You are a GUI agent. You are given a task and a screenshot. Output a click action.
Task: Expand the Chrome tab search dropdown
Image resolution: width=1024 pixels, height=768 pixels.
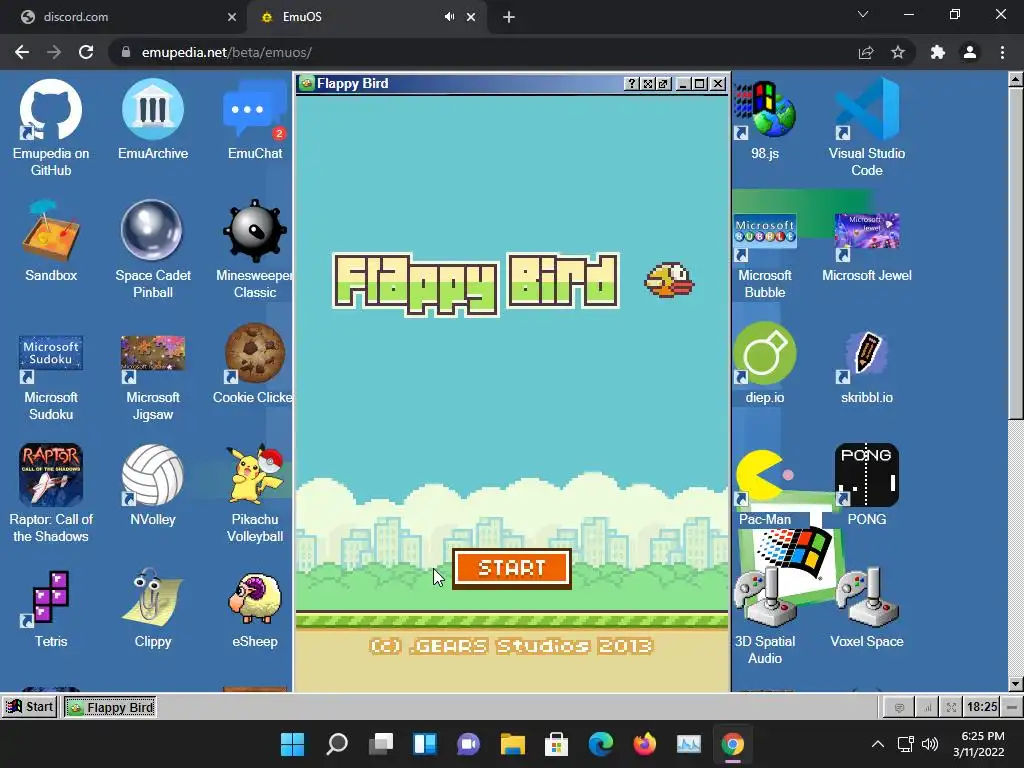click(x=863, y=14)
